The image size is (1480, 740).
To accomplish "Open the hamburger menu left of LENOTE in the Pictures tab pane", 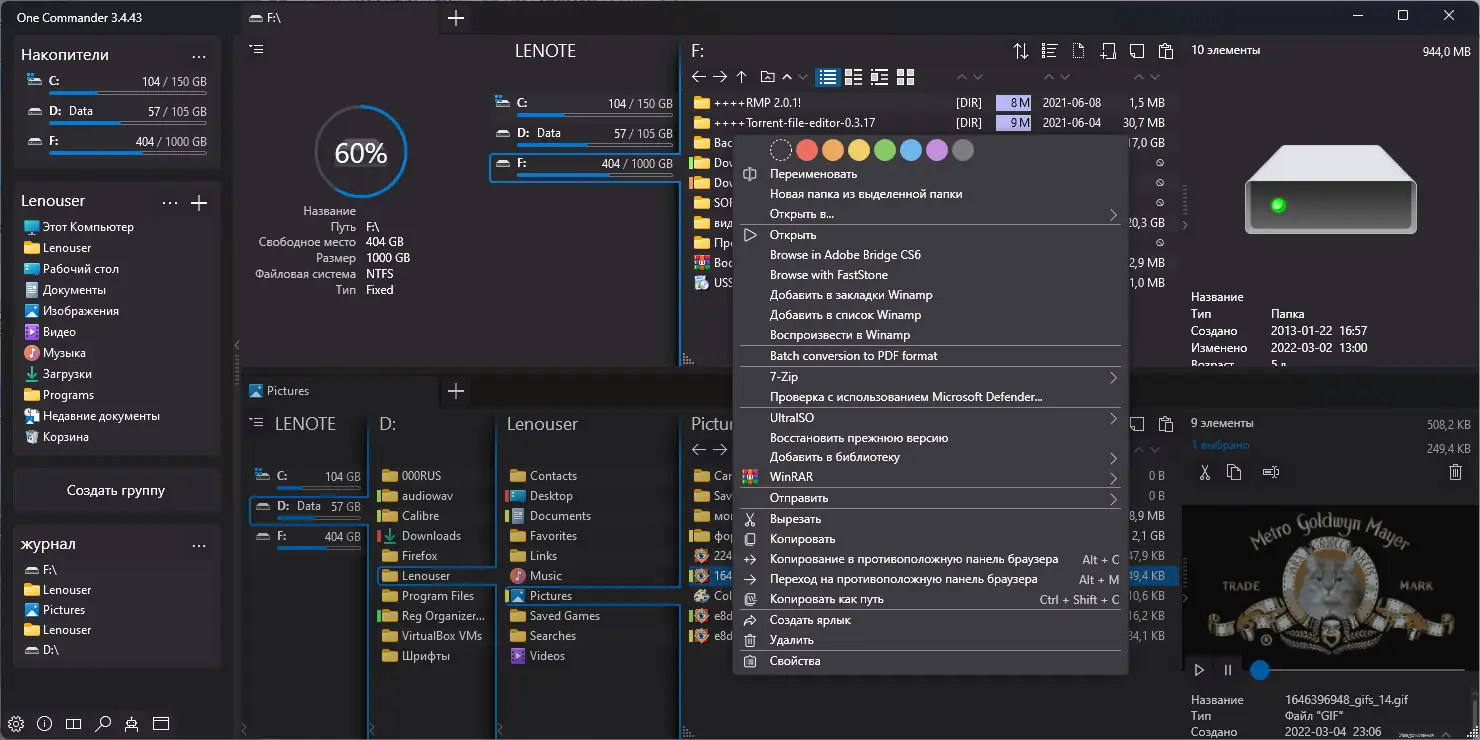I will [257, 422].
